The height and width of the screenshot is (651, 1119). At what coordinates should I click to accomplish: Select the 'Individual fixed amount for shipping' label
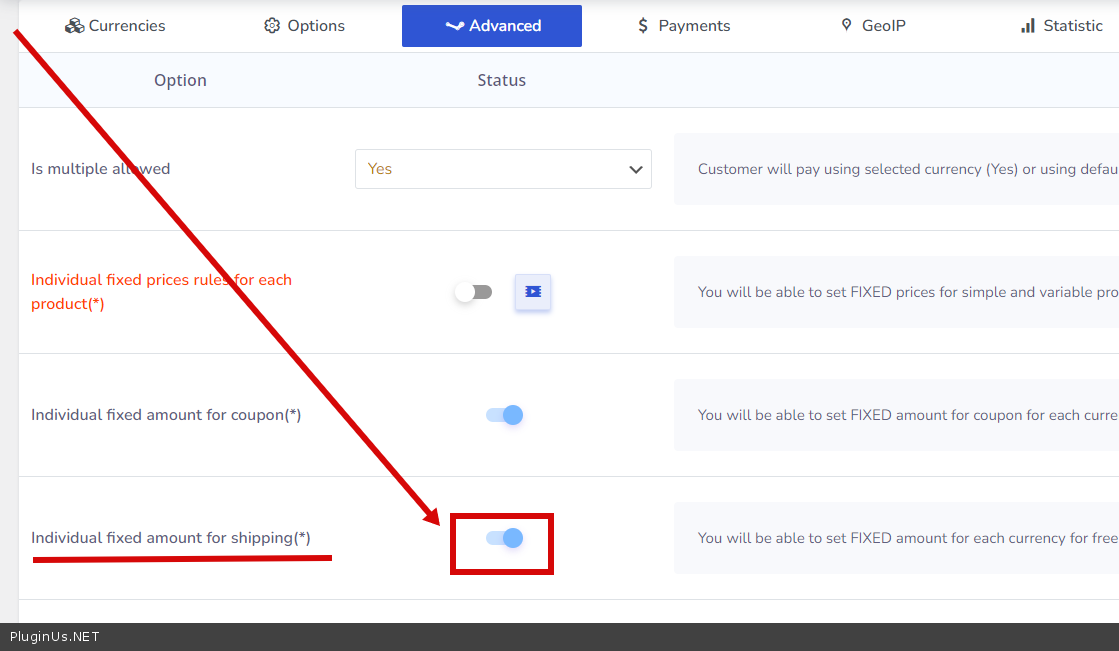pos(171,538)
